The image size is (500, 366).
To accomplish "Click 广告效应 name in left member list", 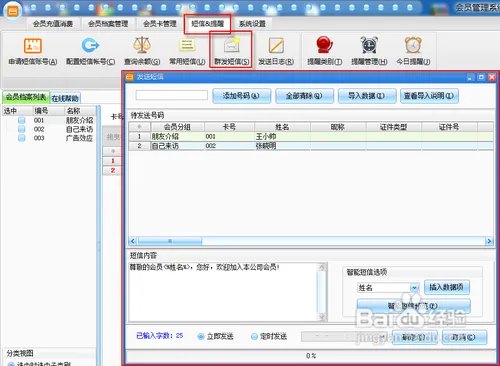I will pos(79,138).
